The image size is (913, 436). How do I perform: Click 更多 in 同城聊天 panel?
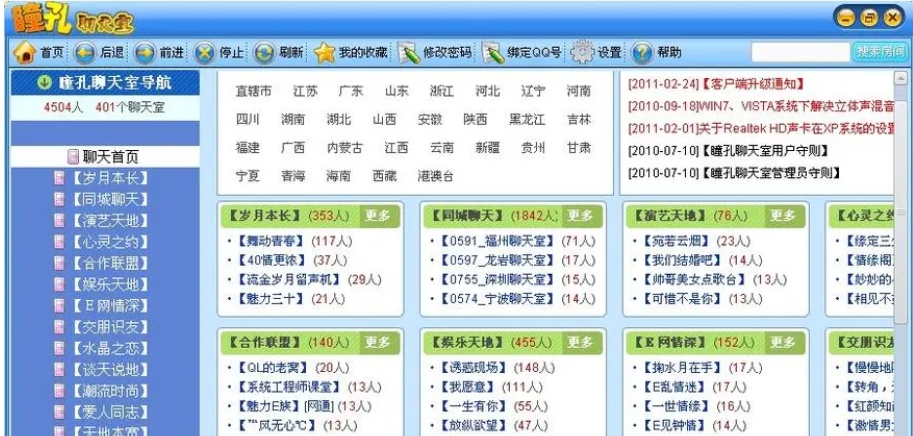click(582, 216)
